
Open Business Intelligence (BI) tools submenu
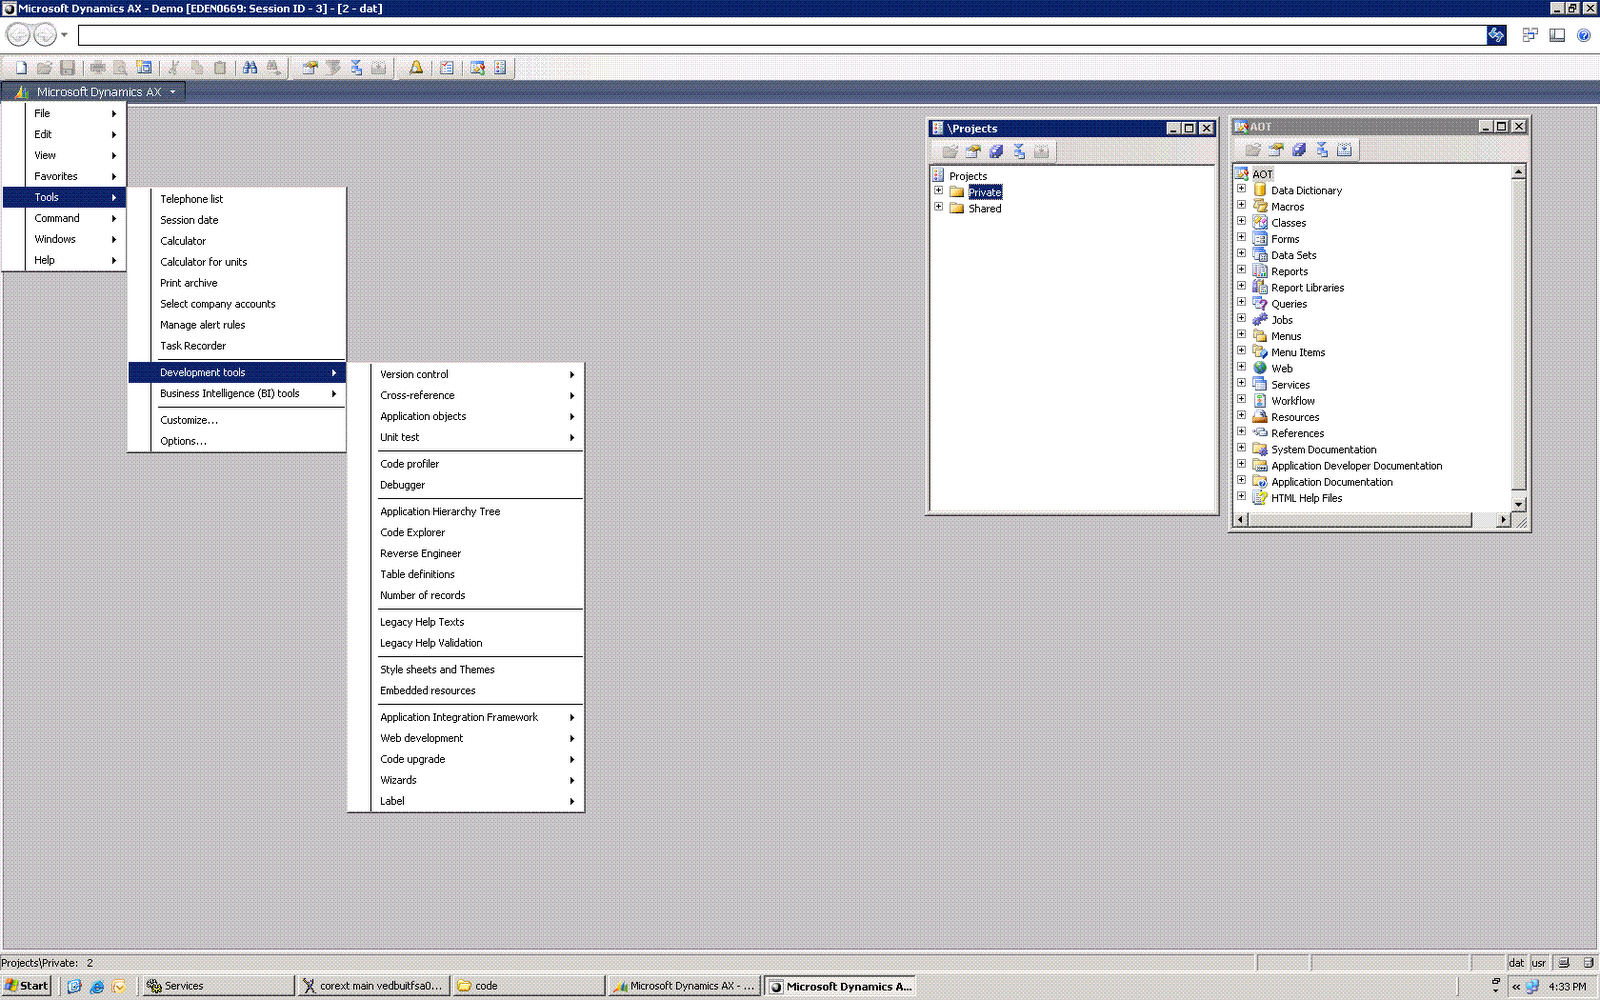(x=238, y=394)
